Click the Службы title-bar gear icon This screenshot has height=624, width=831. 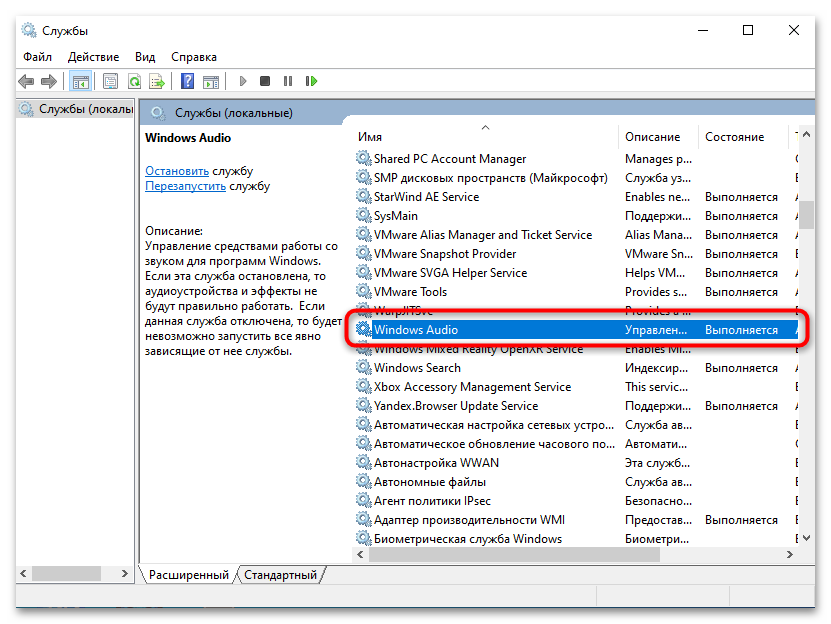point(29,30)
